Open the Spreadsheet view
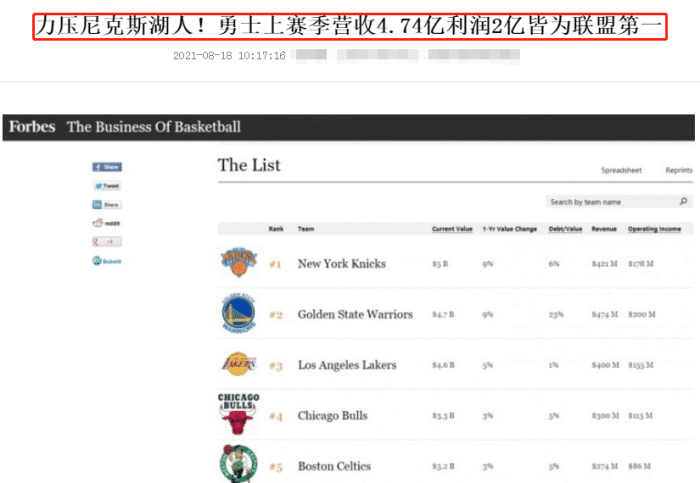700x483 pixels. pos(621,171)
